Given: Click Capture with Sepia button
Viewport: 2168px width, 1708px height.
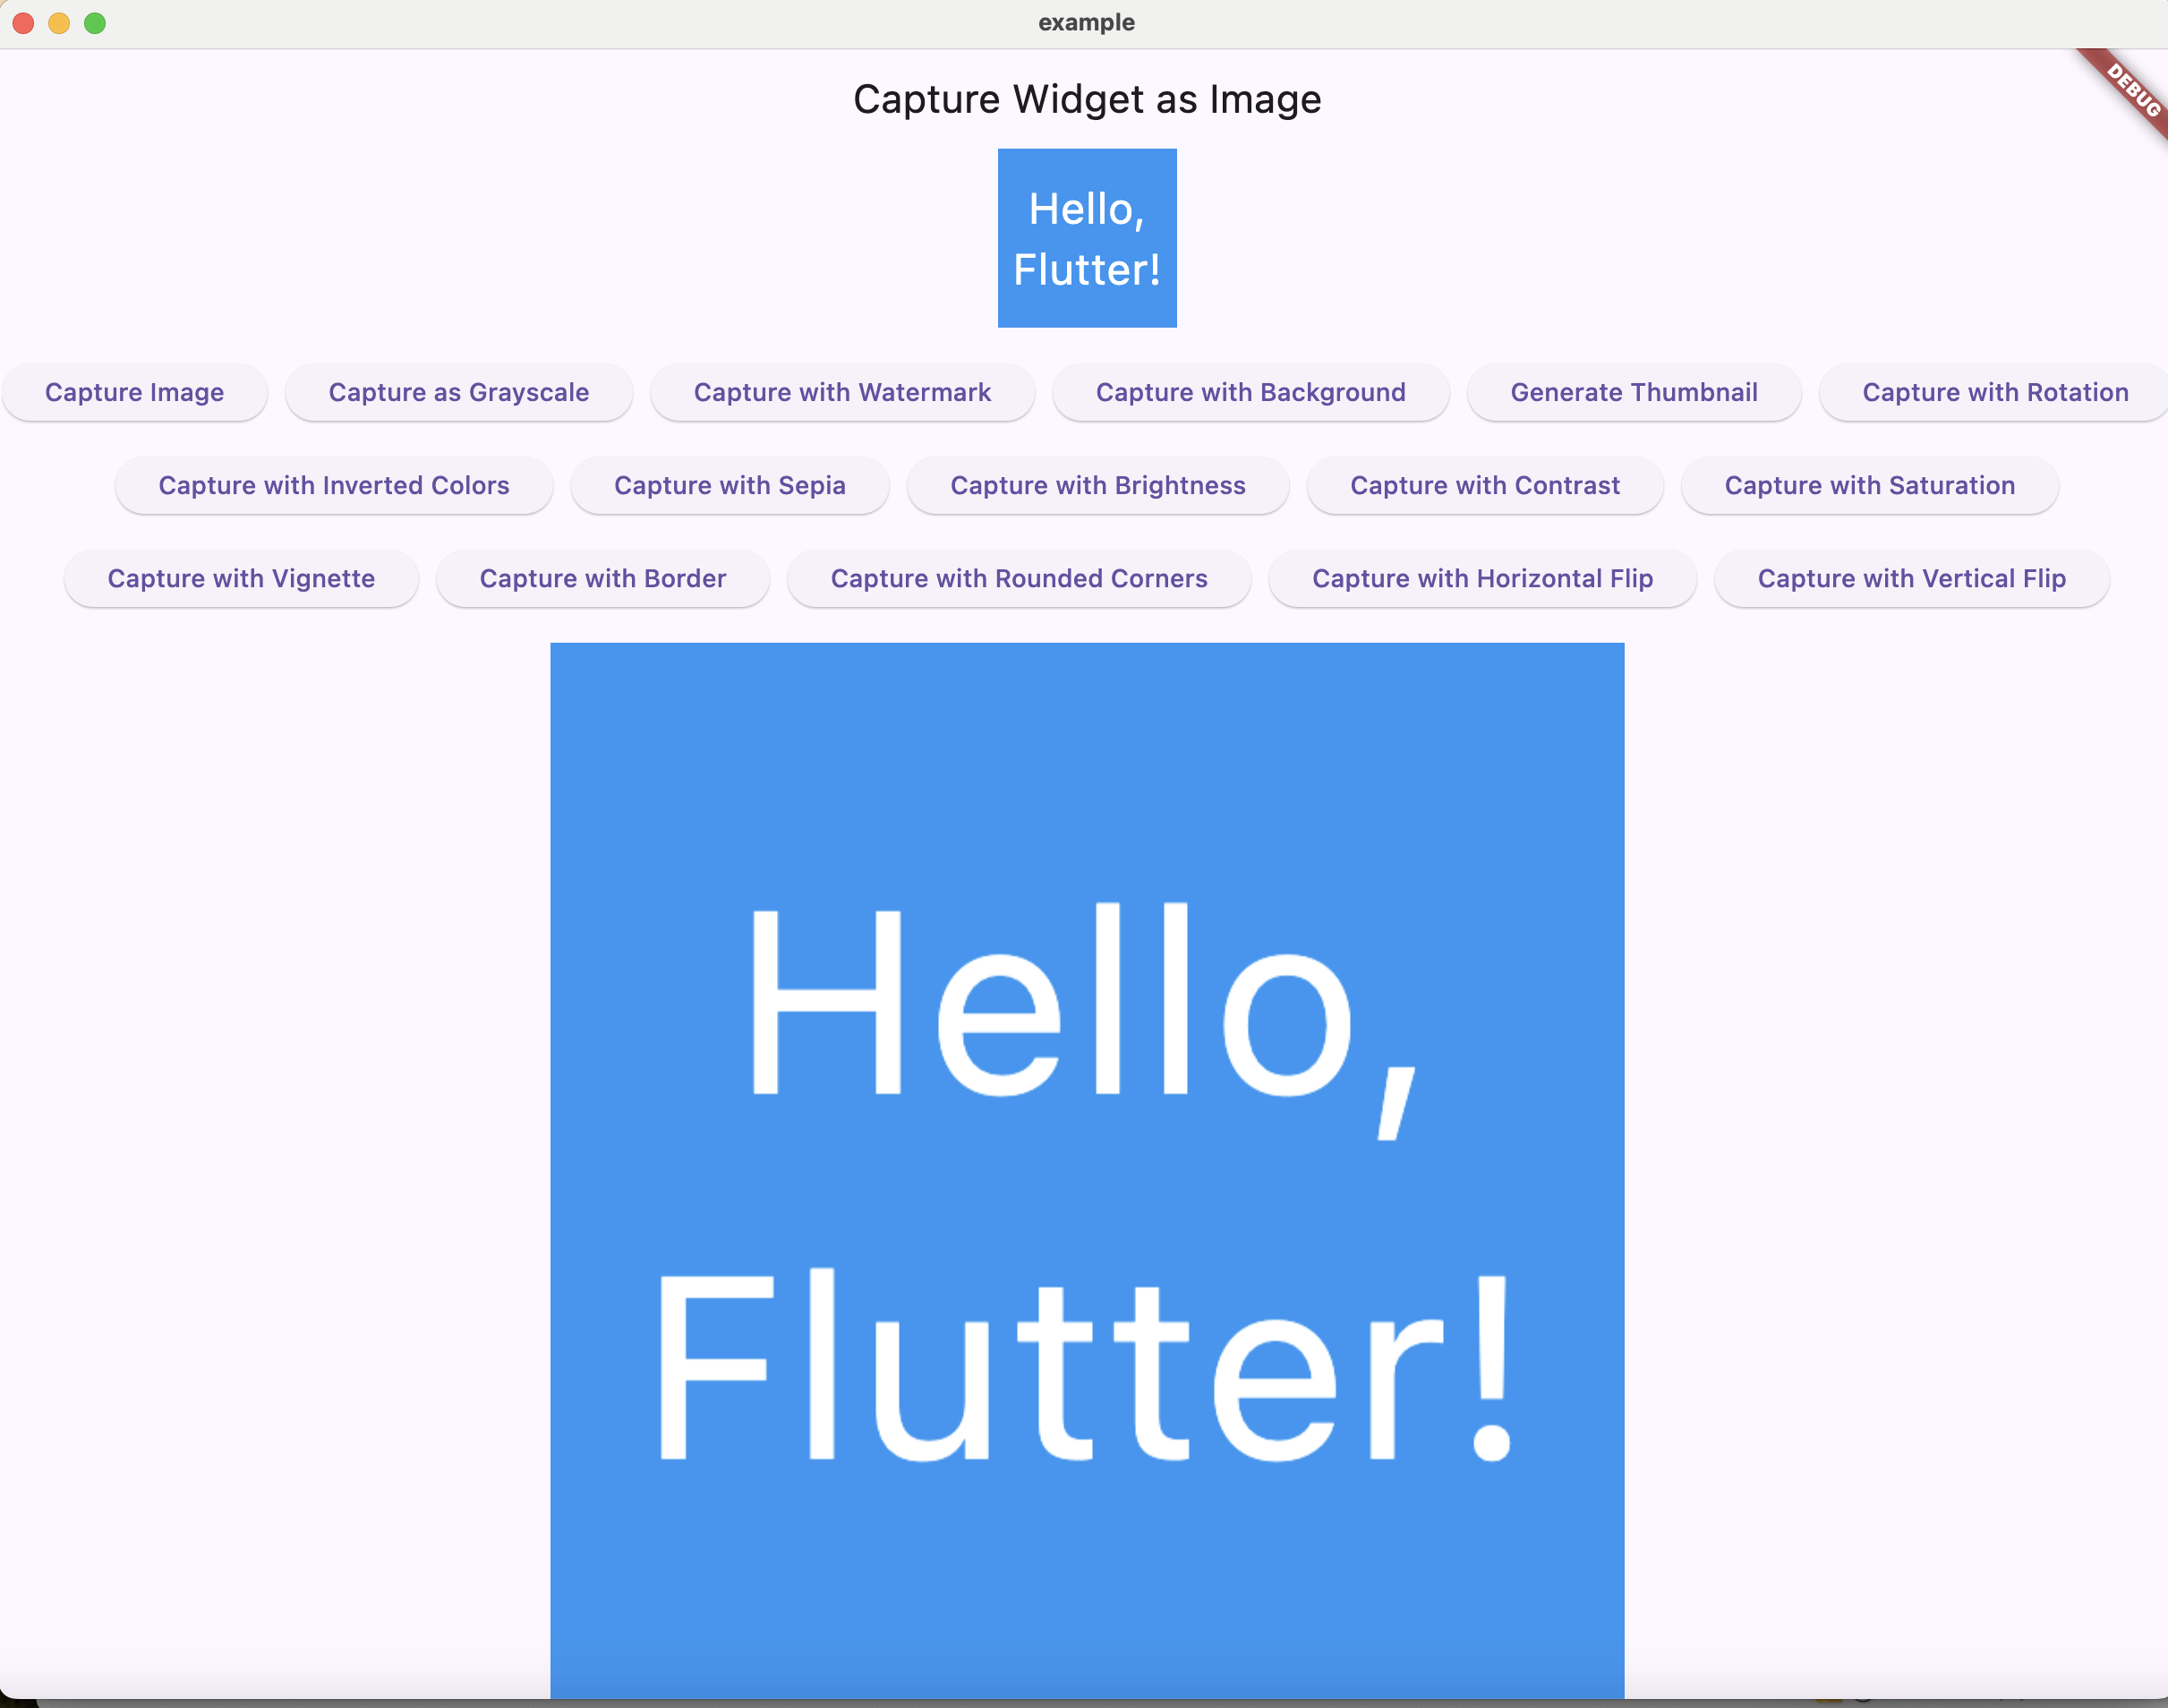Looking at the screenshot, I should click(729, 485).
